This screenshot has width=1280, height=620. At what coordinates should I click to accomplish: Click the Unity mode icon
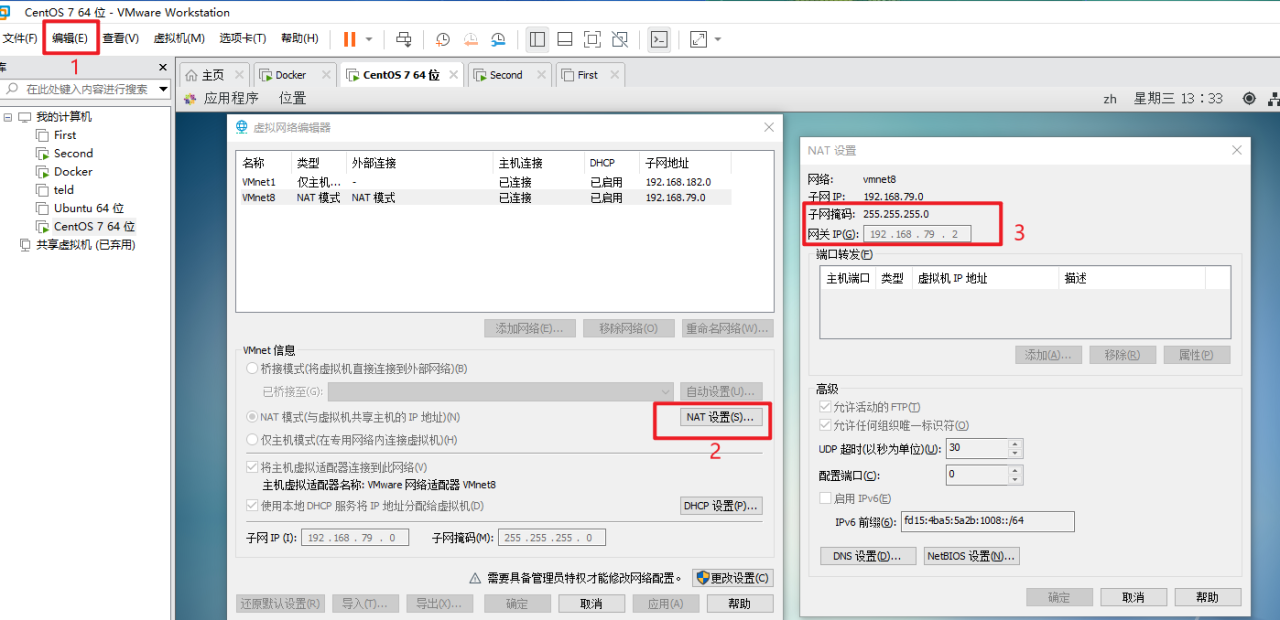click(620, 39)
